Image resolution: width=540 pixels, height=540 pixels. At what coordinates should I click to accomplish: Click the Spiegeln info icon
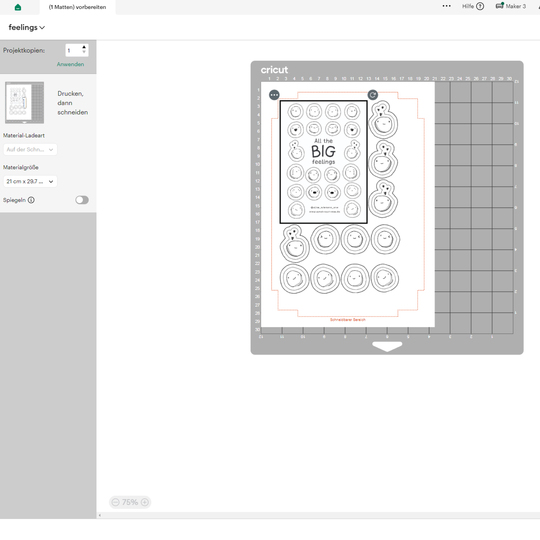coord(31,200)
